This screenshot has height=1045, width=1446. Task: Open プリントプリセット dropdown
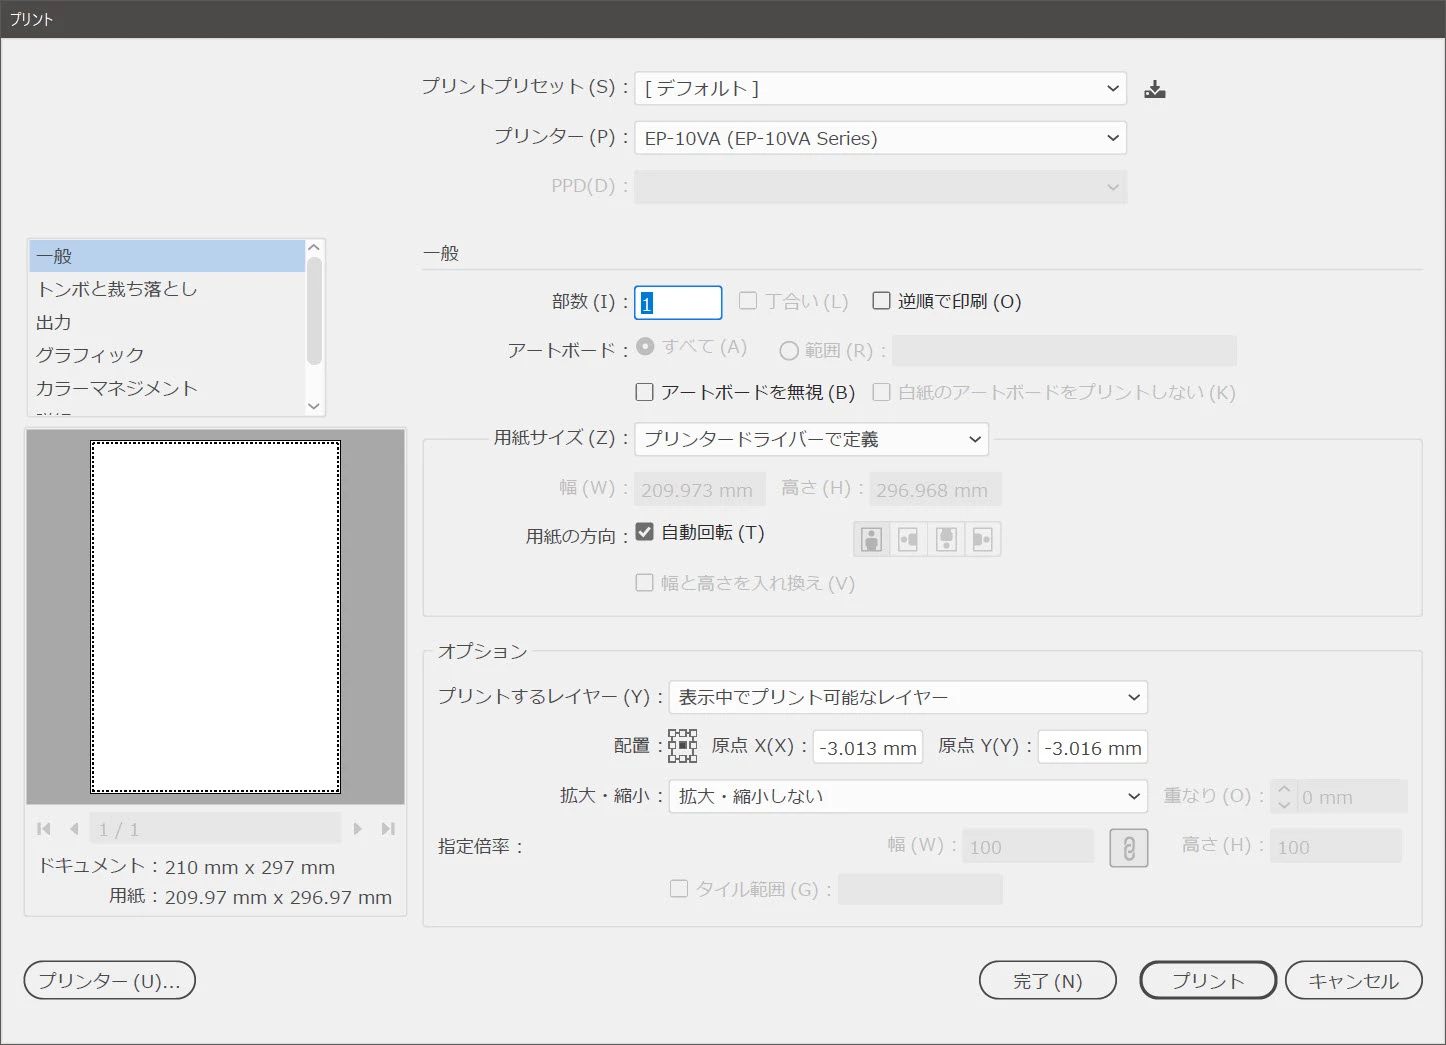881,88
